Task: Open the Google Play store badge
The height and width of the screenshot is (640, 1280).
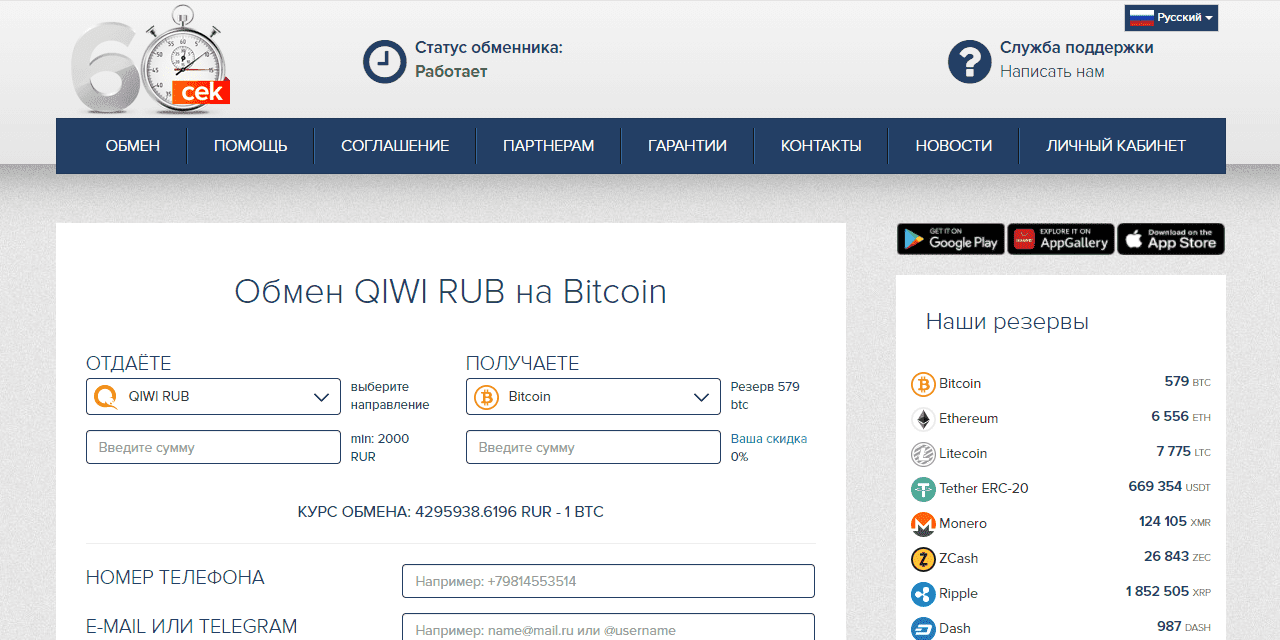Action: [x=950, y=239]
